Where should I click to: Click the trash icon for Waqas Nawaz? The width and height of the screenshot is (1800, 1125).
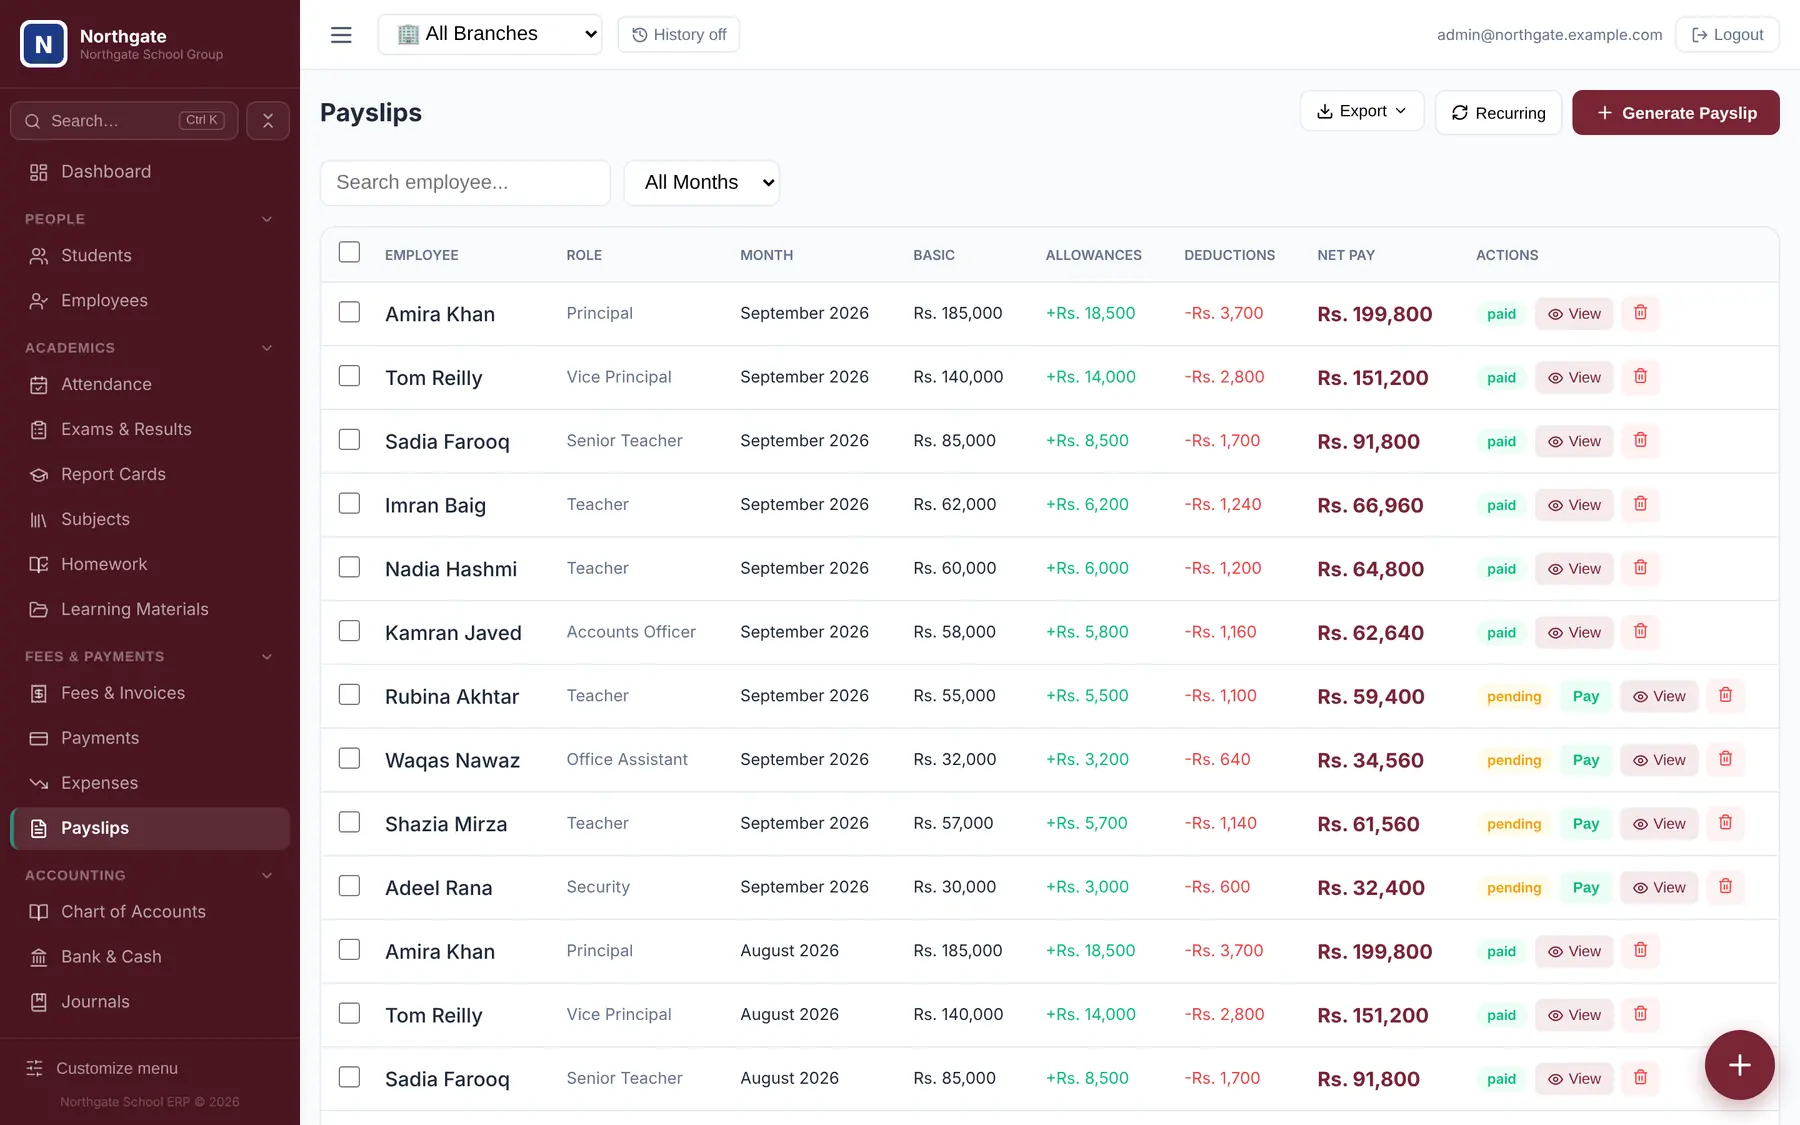tap(1725, 759)
